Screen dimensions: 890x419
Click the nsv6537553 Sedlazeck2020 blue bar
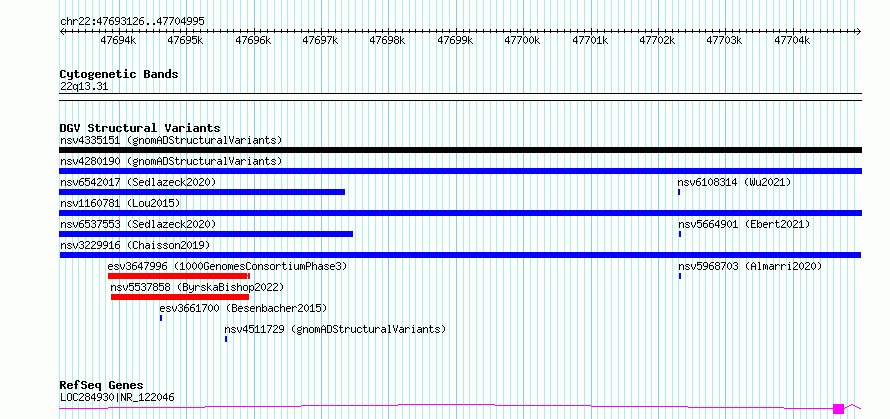coord(206,234)
